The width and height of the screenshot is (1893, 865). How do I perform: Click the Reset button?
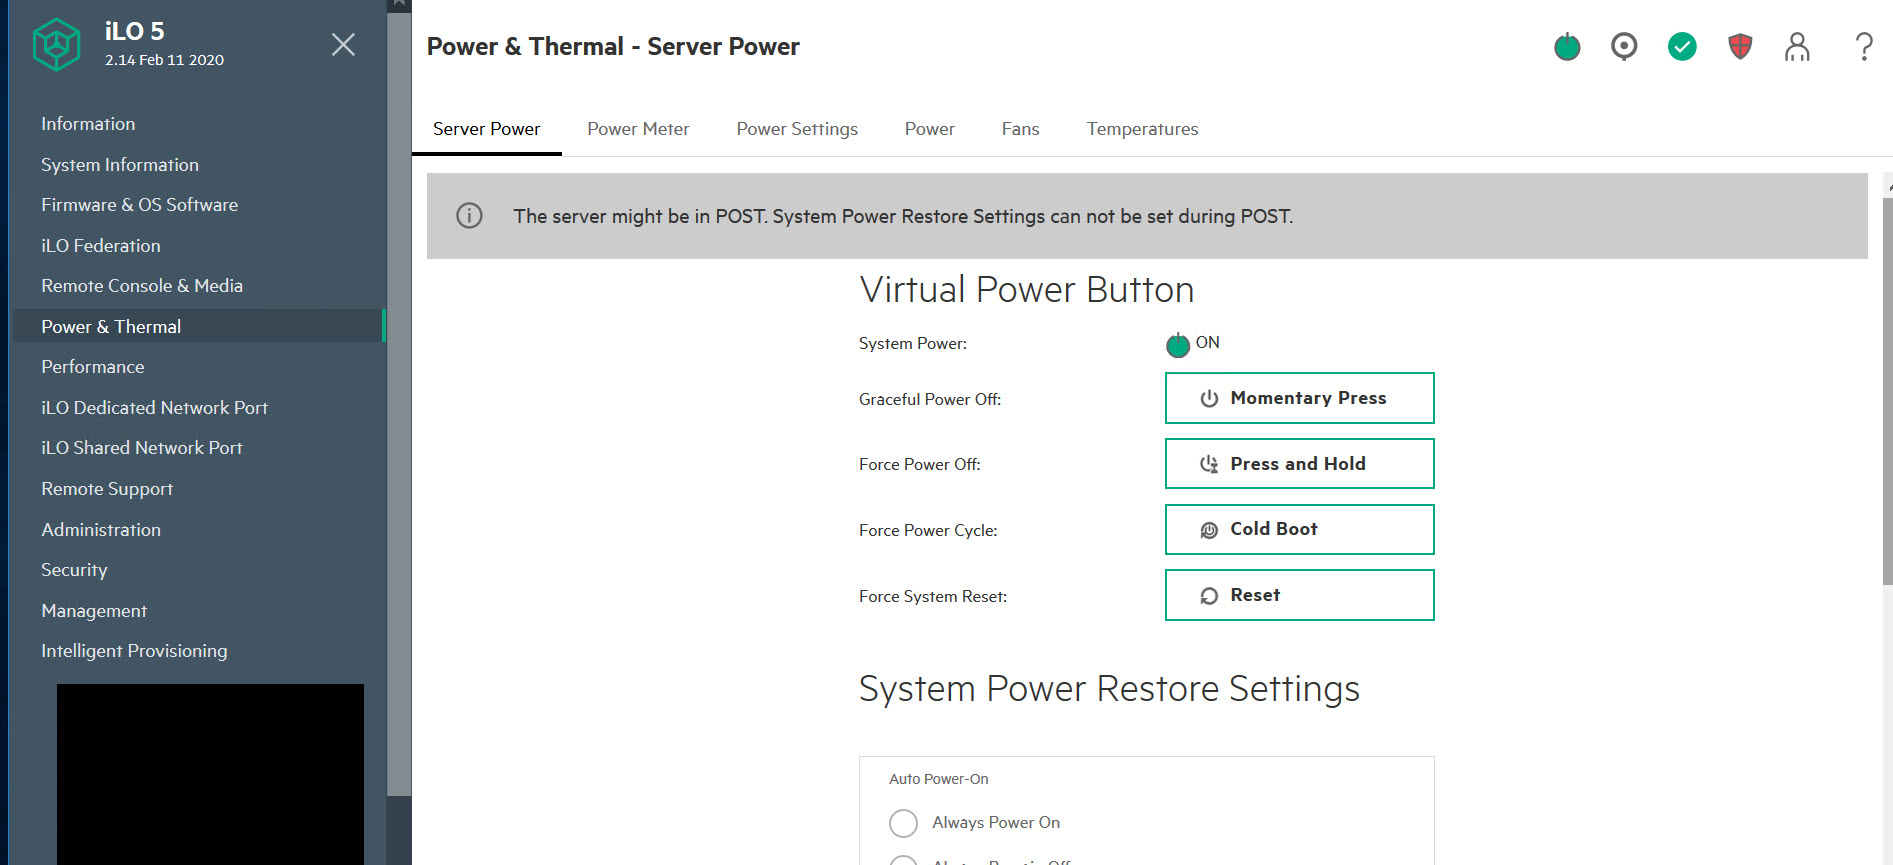click(1299, 595)
